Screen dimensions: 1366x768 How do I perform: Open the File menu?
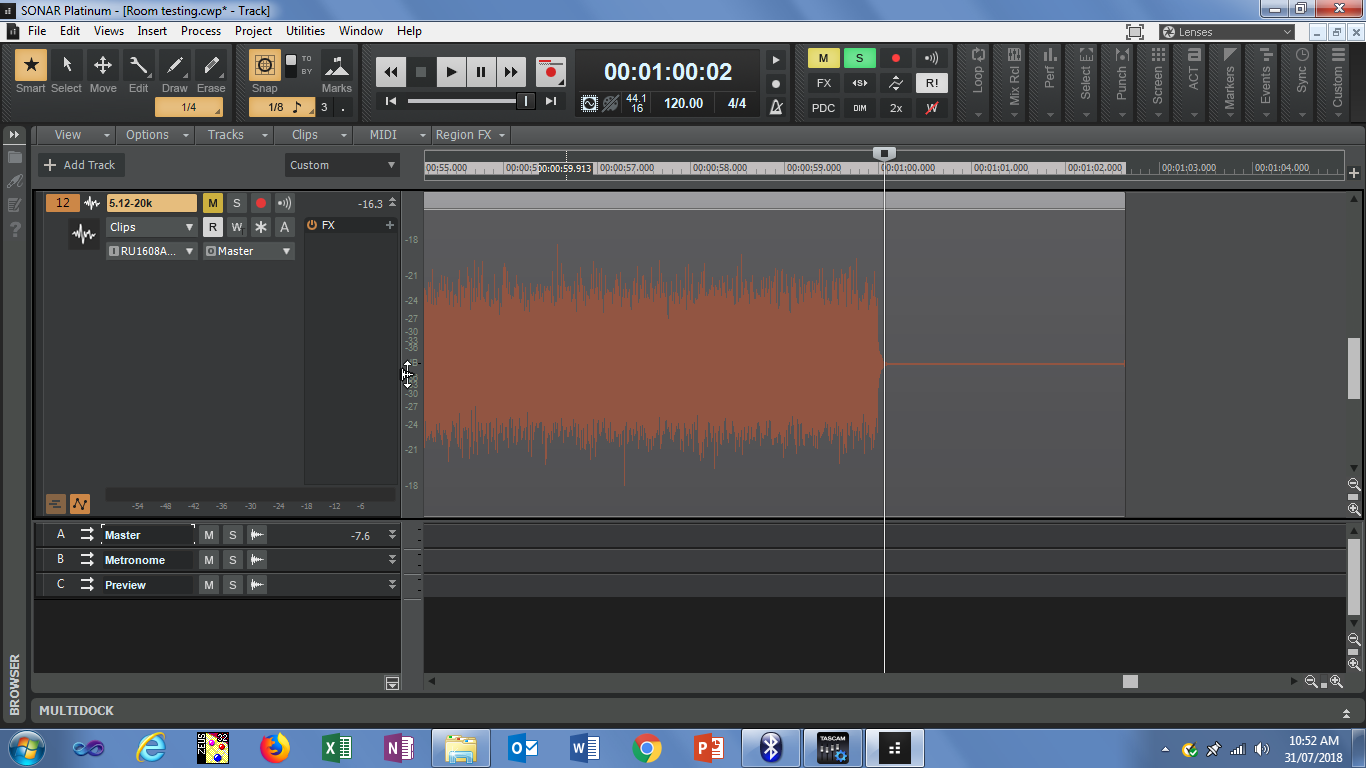[x=37, y=31]
